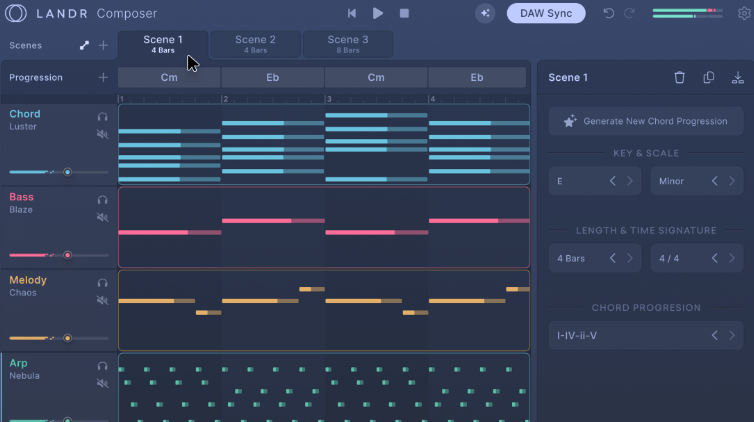Switch to the Scene 3 tab
Image resolution: width=754 pixels, height=422 pixels.
[348, 44]
